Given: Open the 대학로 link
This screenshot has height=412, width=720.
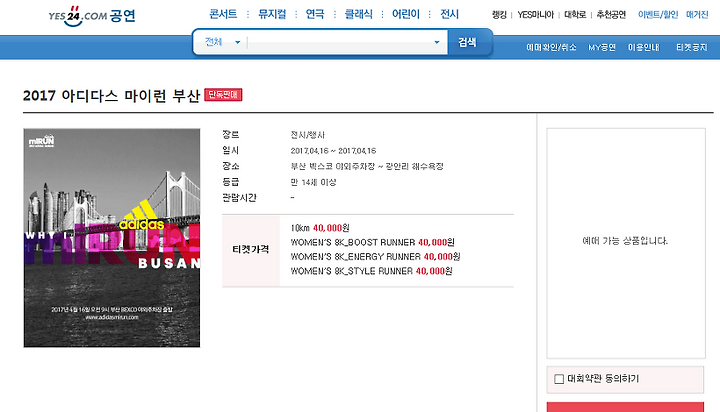Looking at the screenshot, I should point(575,15).
